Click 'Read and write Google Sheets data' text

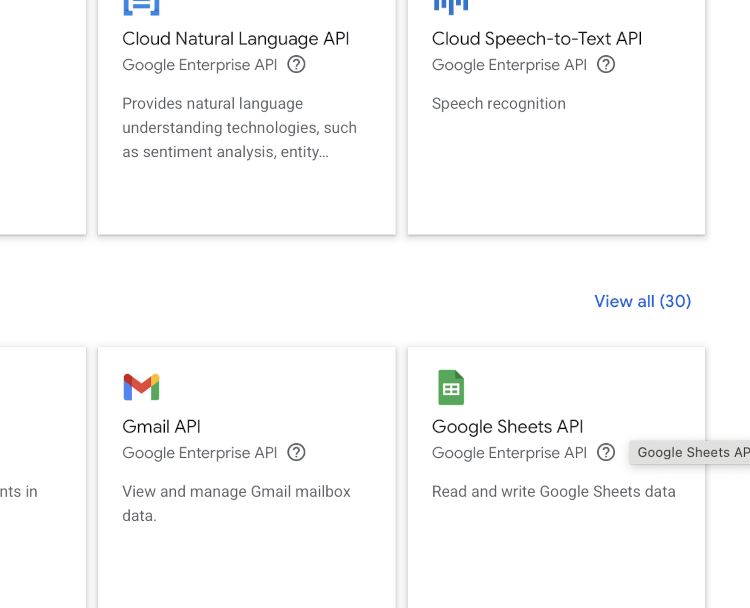click(x=553, y=492)
